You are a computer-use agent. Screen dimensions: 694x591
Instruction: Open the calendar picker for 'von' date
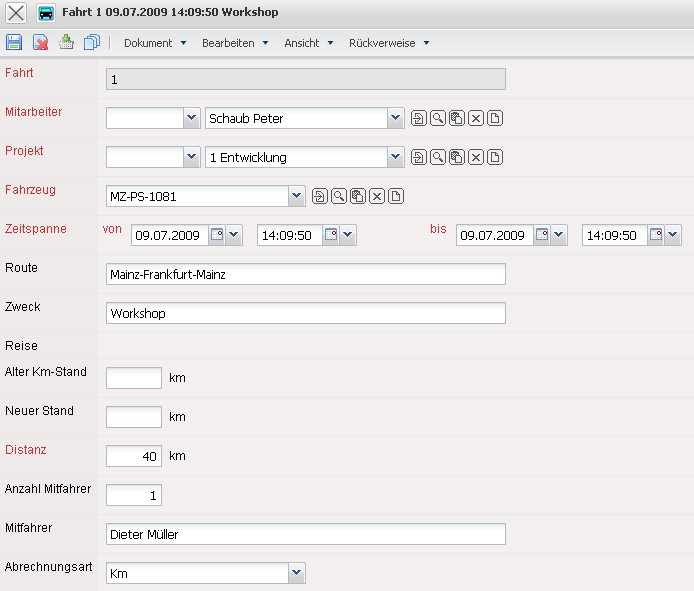[217, 235]
